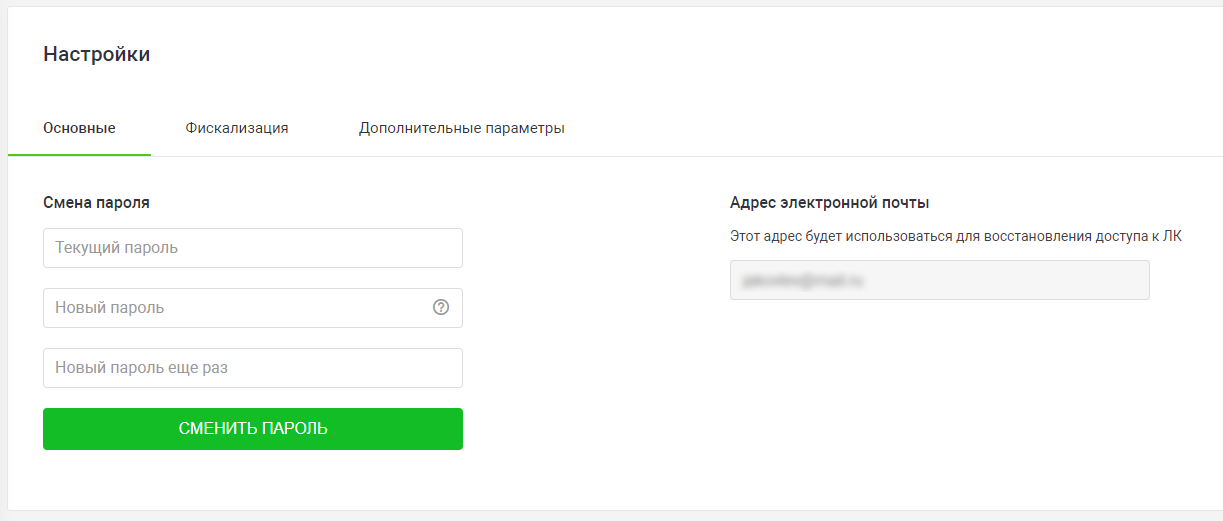
Task: Click the green underline beneath Основные
Action: click(x=79, y=155)
